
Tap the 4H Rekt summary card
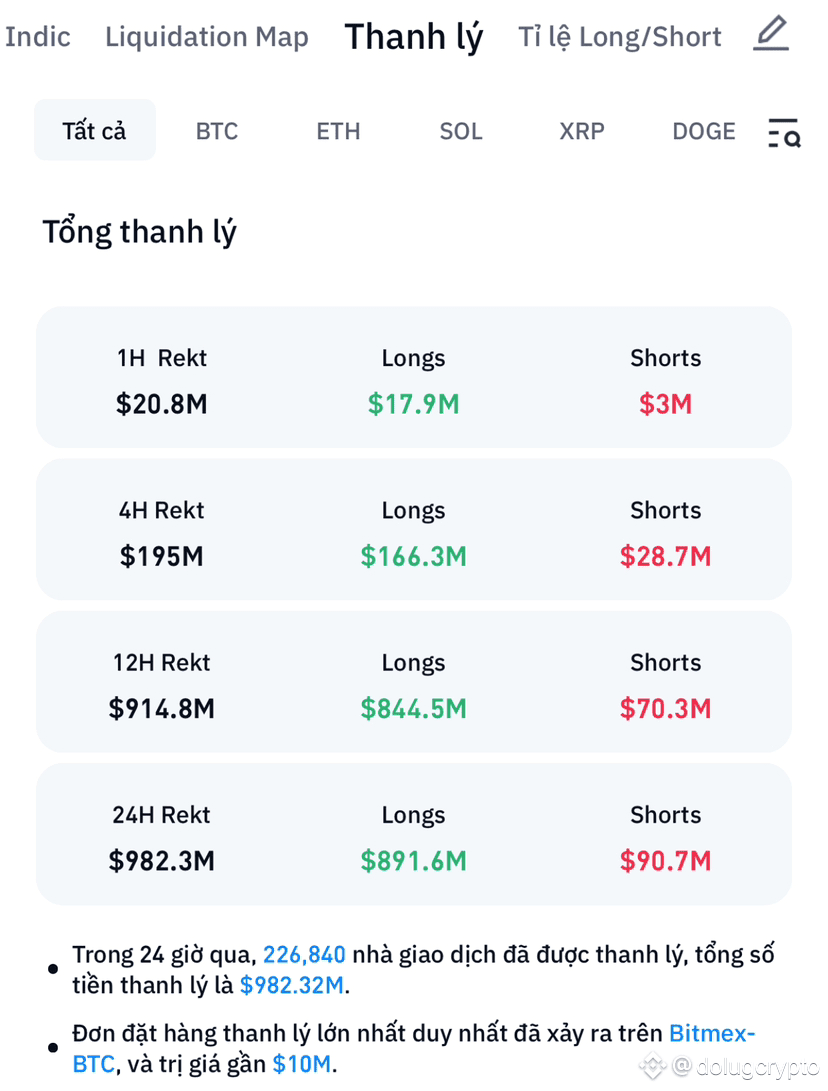[x=413, y=529]
